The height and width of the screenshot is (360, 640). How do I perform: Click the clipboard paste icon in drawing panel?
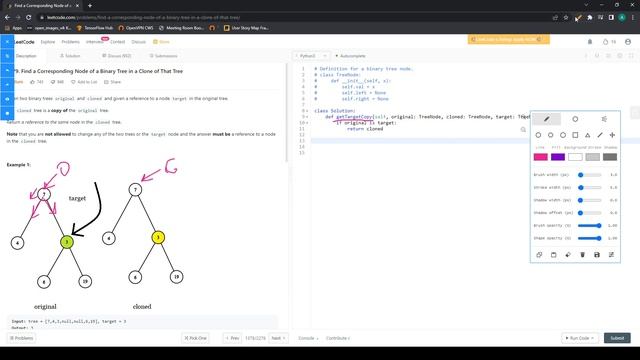[x=553, y=255]
